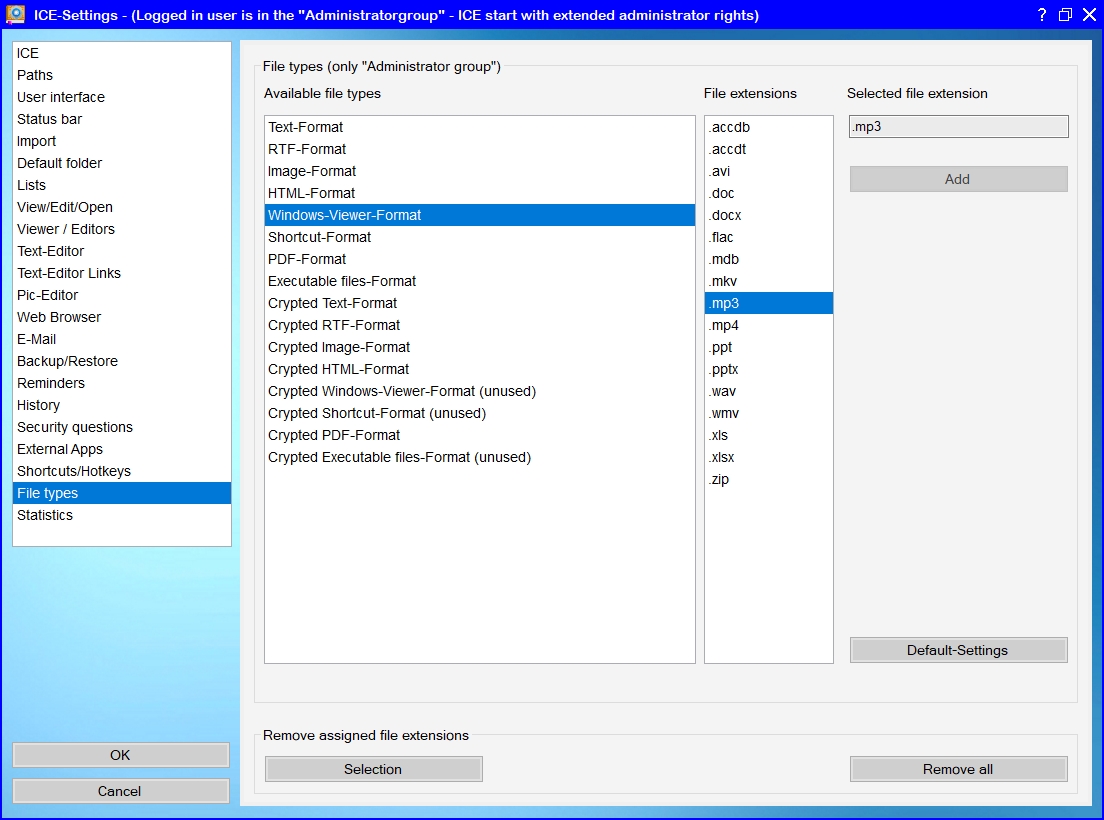Confirm settings with the OK button
Screen dimensions: 1104x820
[120, 755]
